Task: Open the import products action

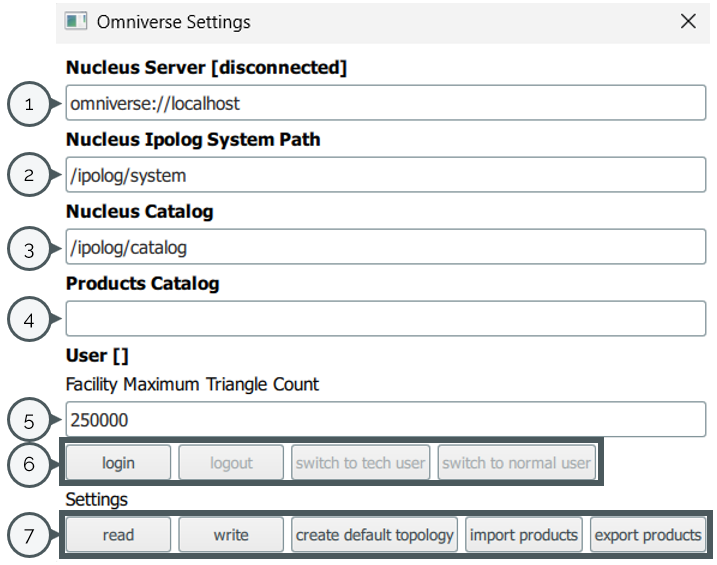Action: click(524, 534)
